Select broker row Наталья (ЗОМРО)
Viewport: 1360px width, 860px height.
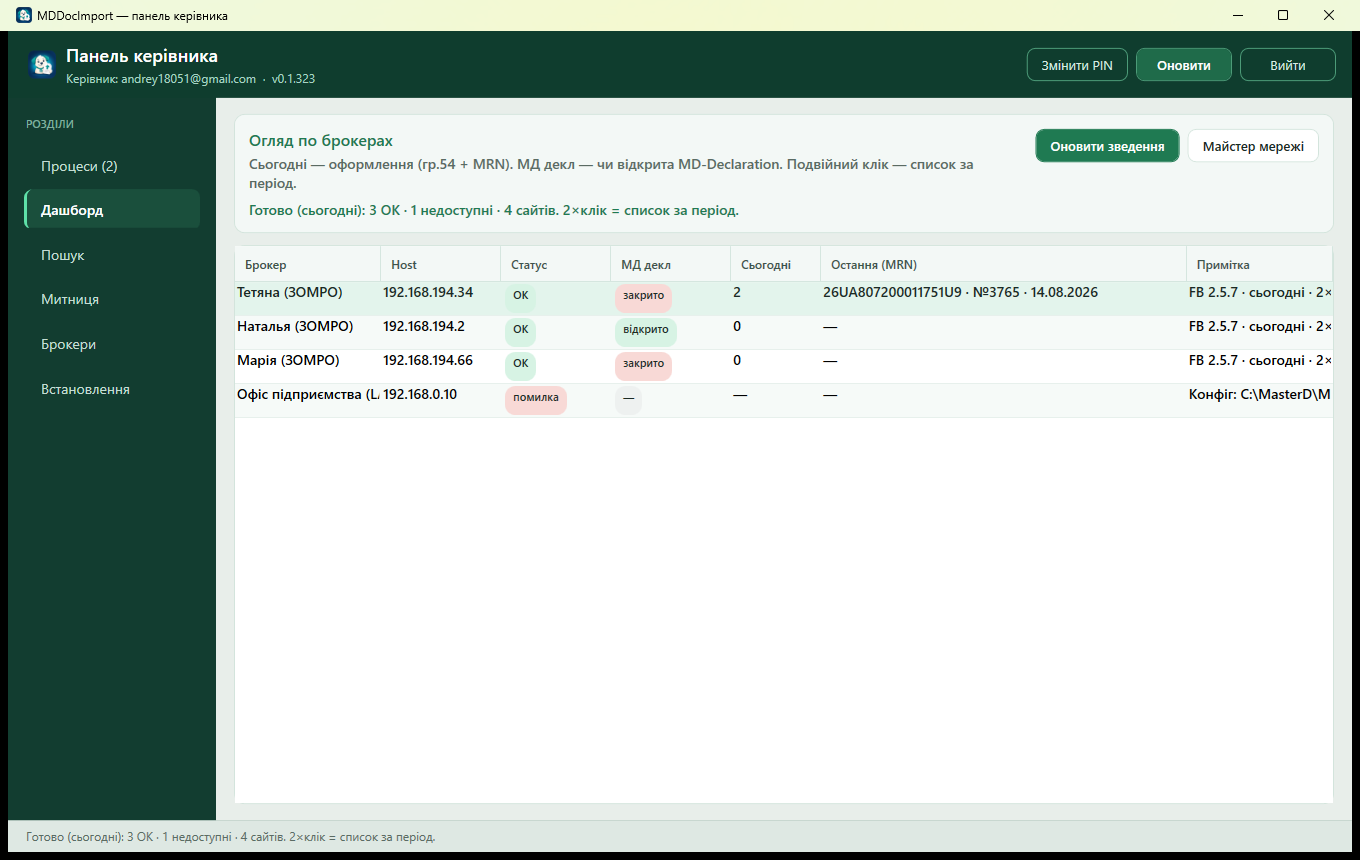click(784, 333)
